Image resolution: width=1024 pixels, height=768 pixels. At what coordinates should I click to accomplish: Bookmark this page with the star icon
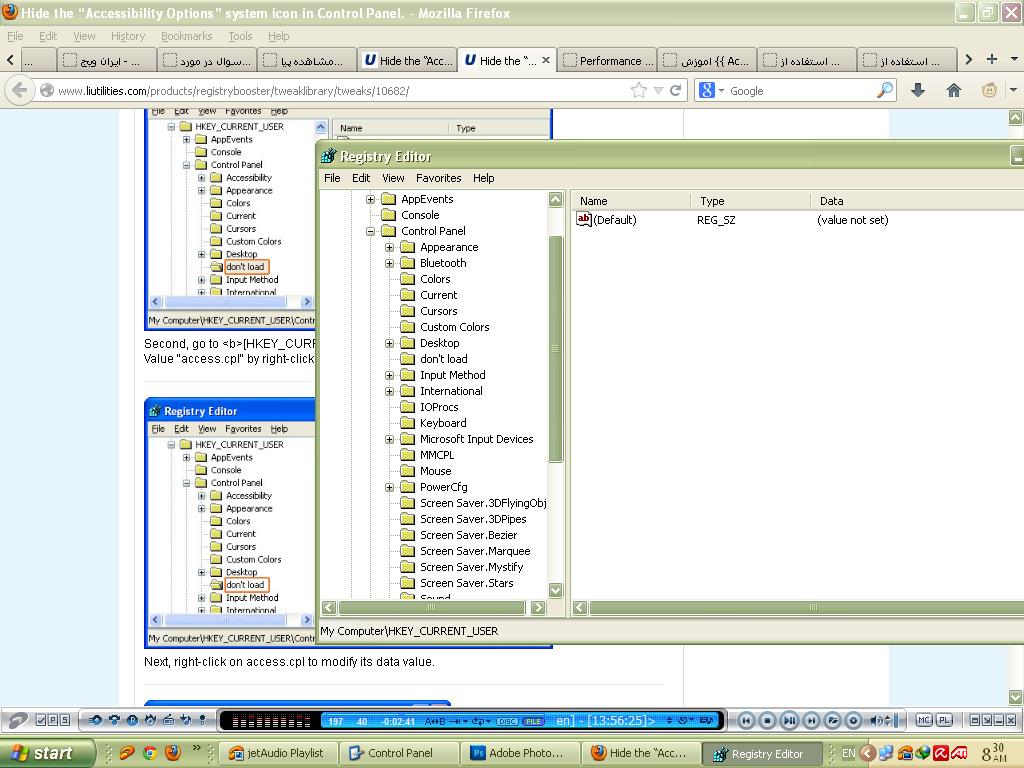(639, 90)
